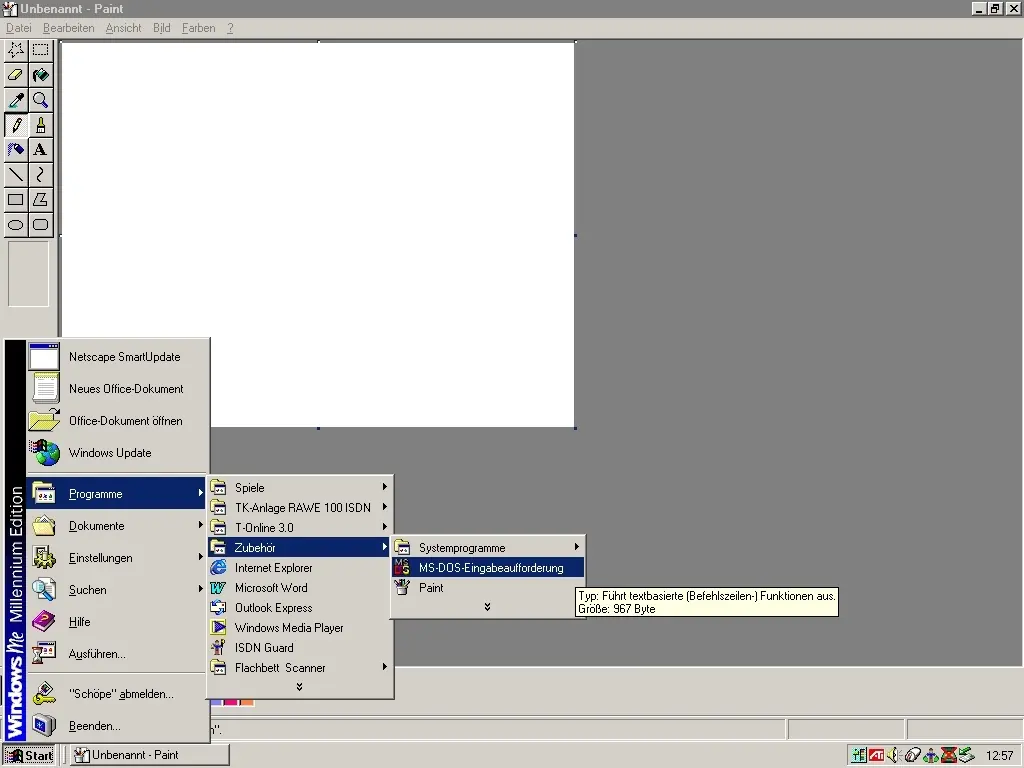
Task: Select the Free-Form Select tool
Action: point(16,50)
